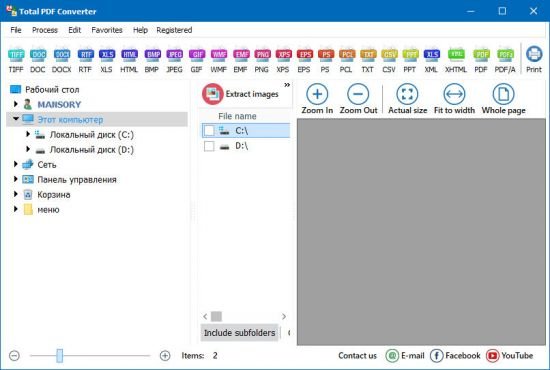Open the Edit menu

(74, 30)
